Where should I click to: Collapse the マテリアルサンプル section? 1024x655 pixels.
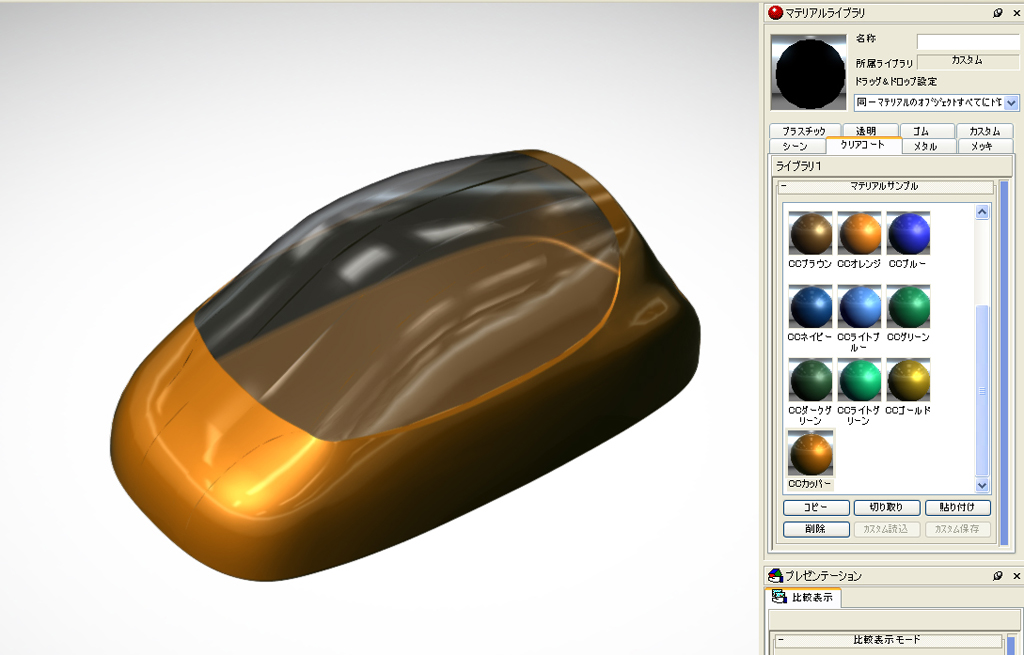pyautogui.click(x=784, y=186)
